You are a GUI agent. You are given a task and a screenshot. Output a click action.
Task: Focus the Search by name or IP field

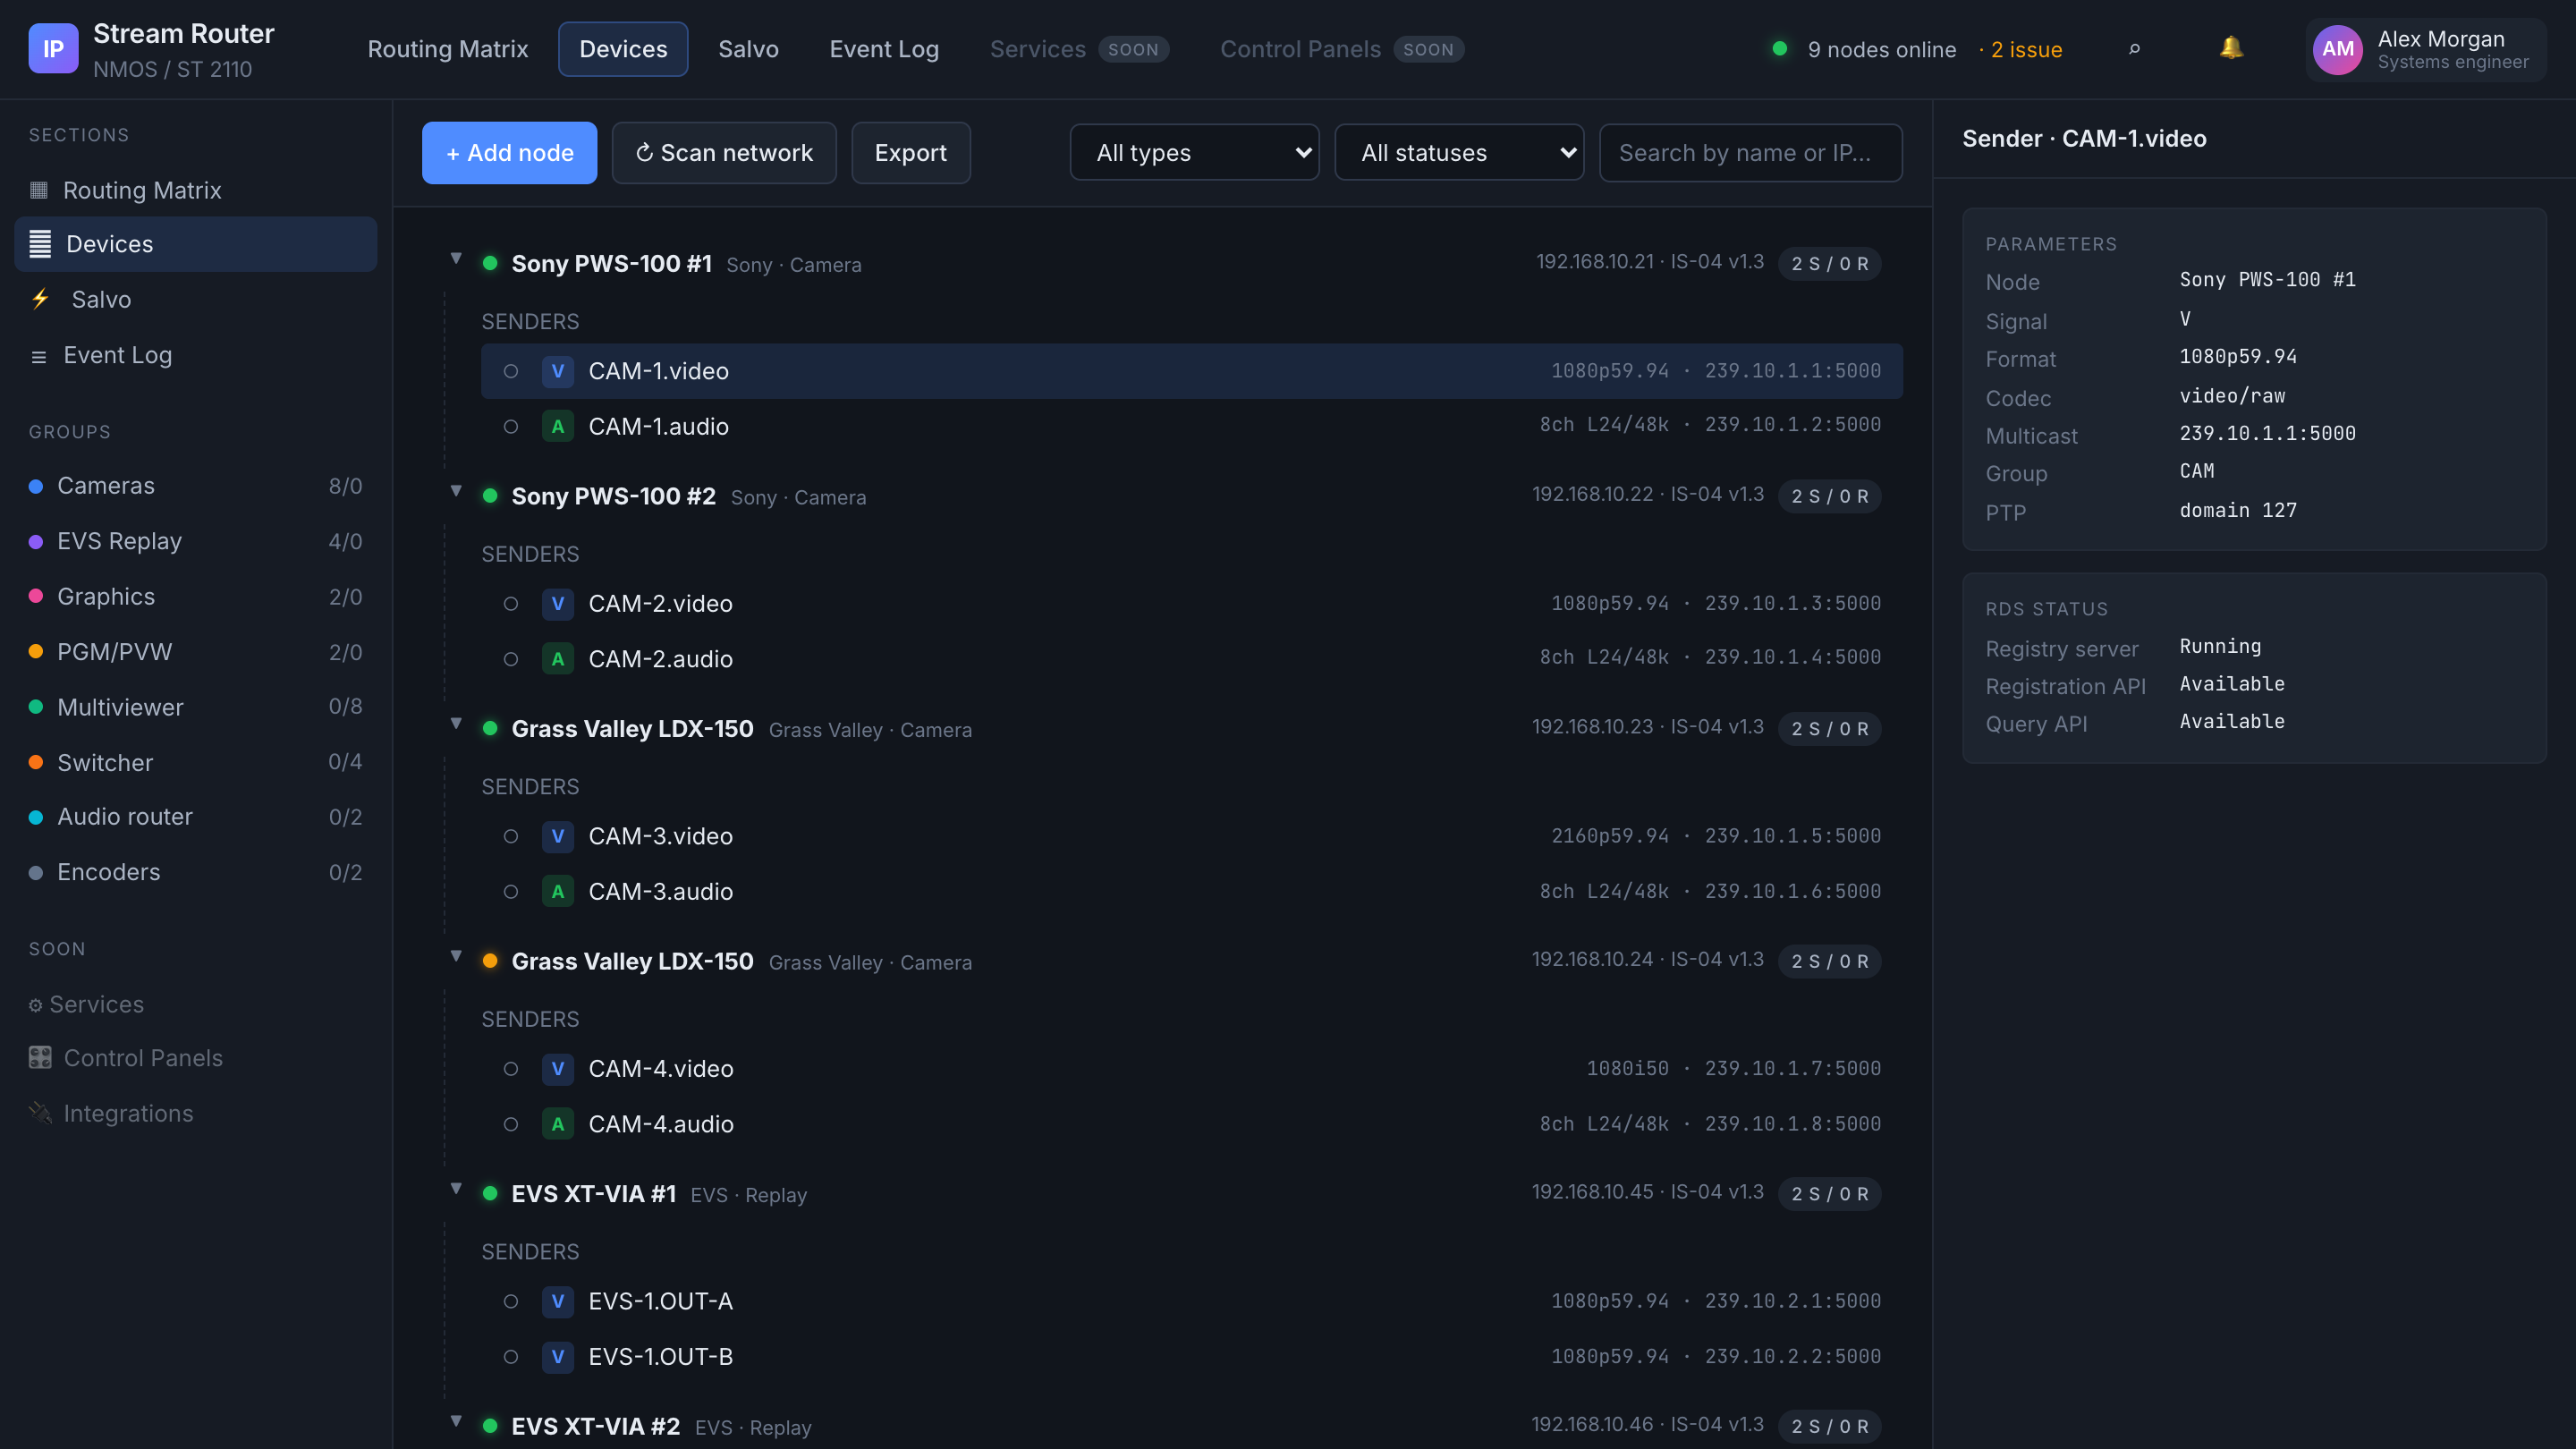(x=1751, y=153)
